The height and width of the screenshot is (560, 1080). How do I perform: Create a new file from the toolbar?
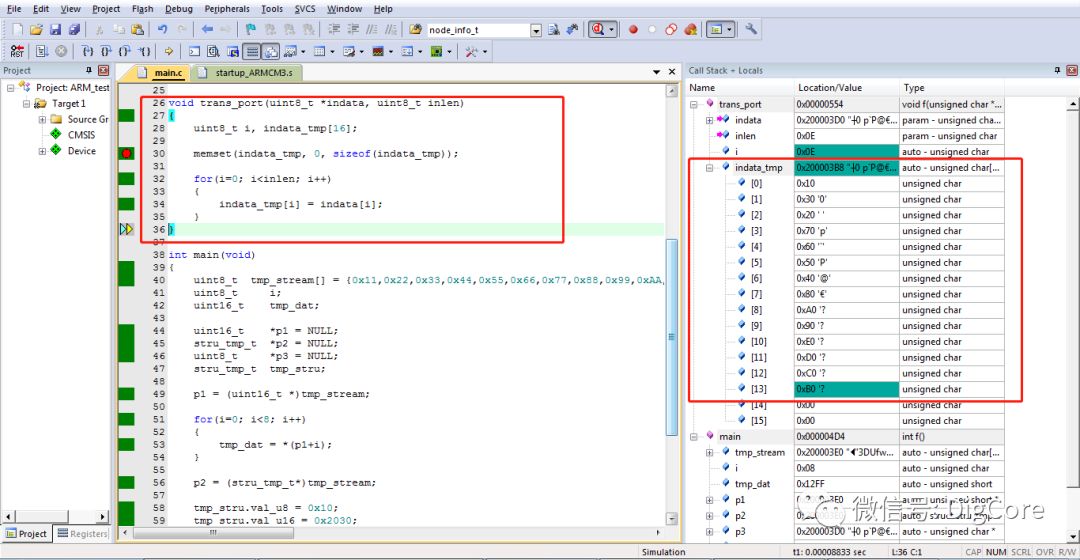(x=17, y=30)
